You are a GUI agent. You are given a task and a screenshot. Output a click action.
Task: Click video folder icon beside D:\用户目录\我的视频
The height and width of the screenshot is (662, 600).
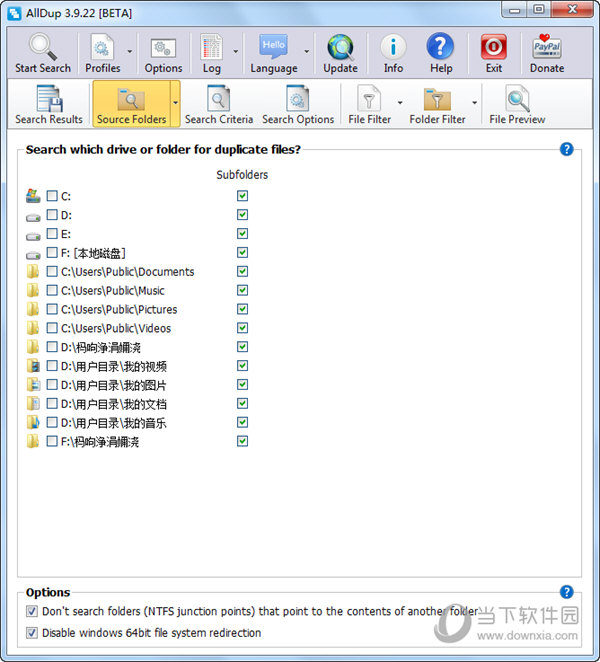[33, 366]
